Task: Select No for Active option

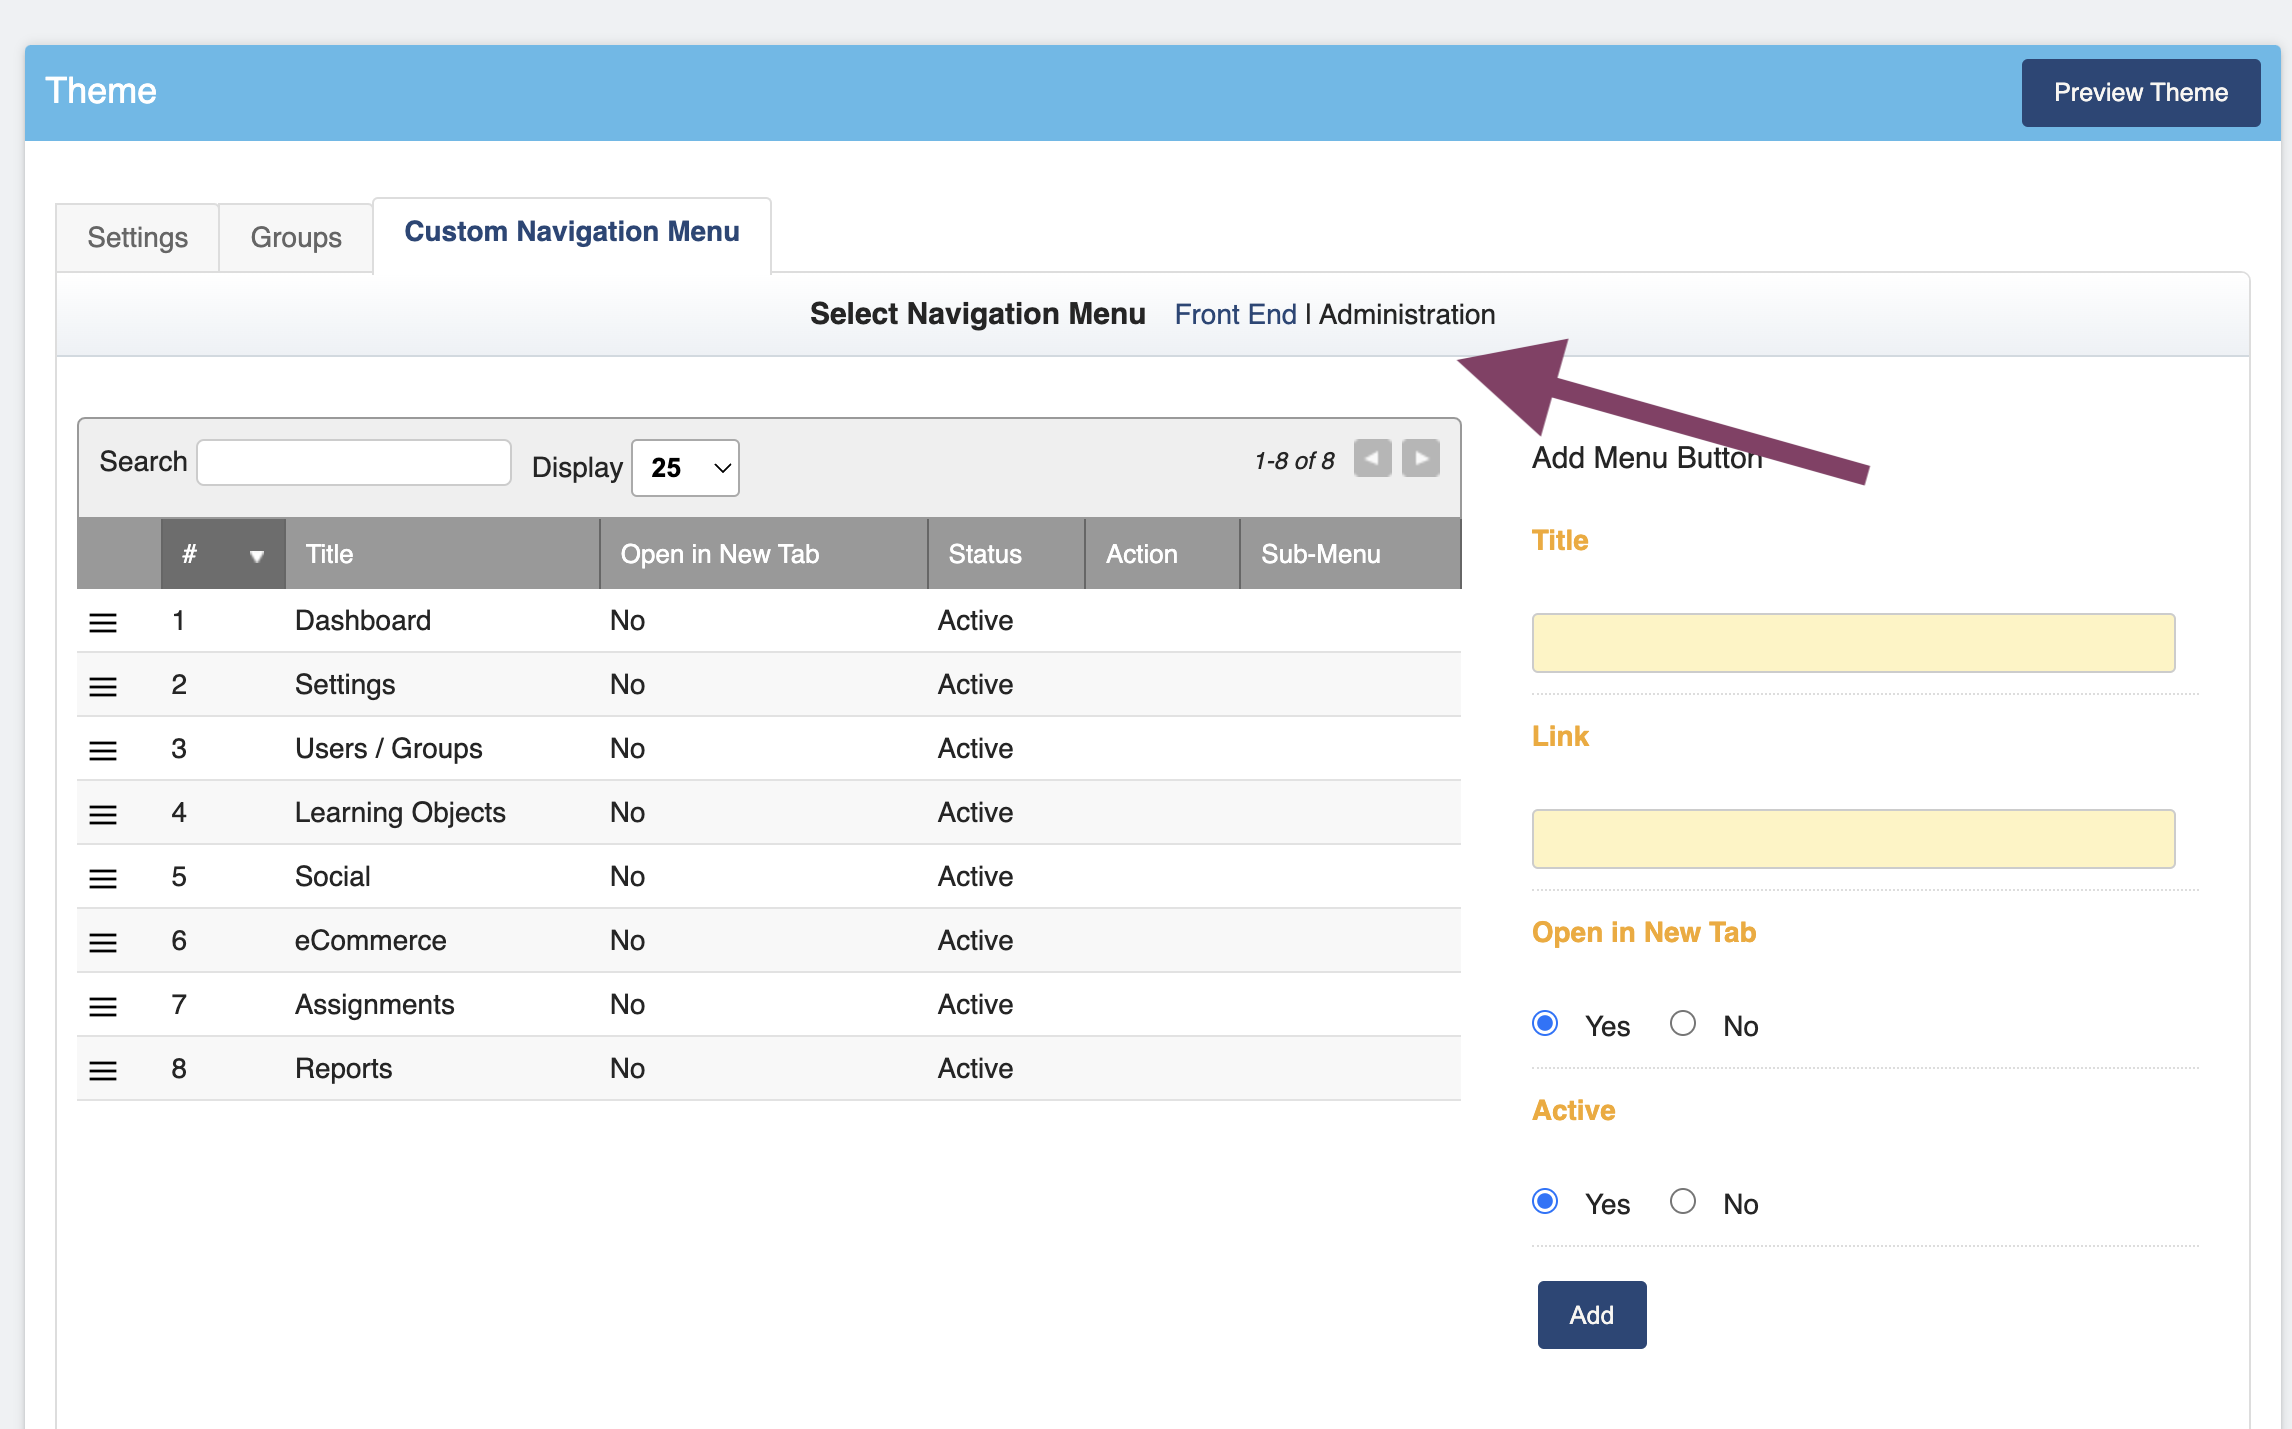Action: coord(1683,1201)
